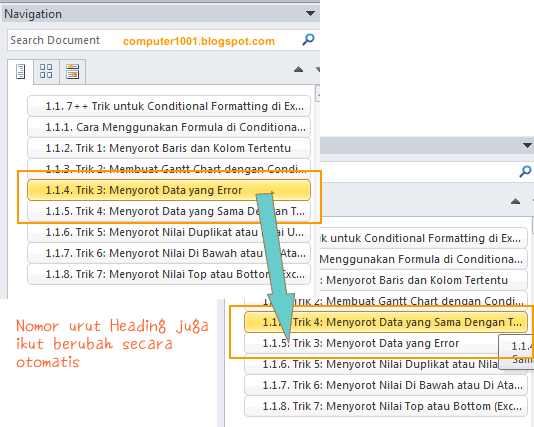The height and width of the screenshot is (427, 534).
Task: Select second pane 1.1.8. Trik 7: Menyorot Nilai Top
Action: 386,406
